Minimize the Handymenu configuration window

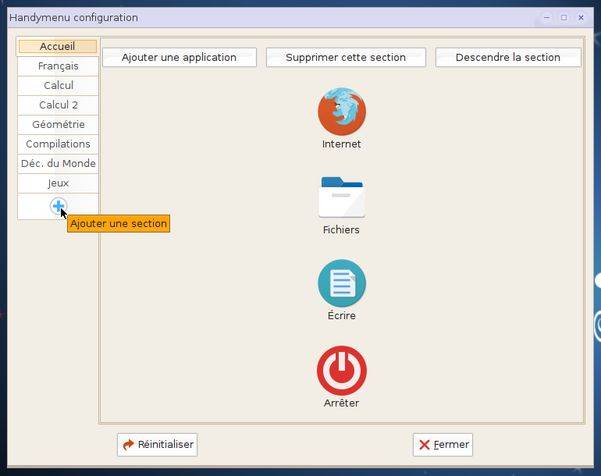(547, 18)
